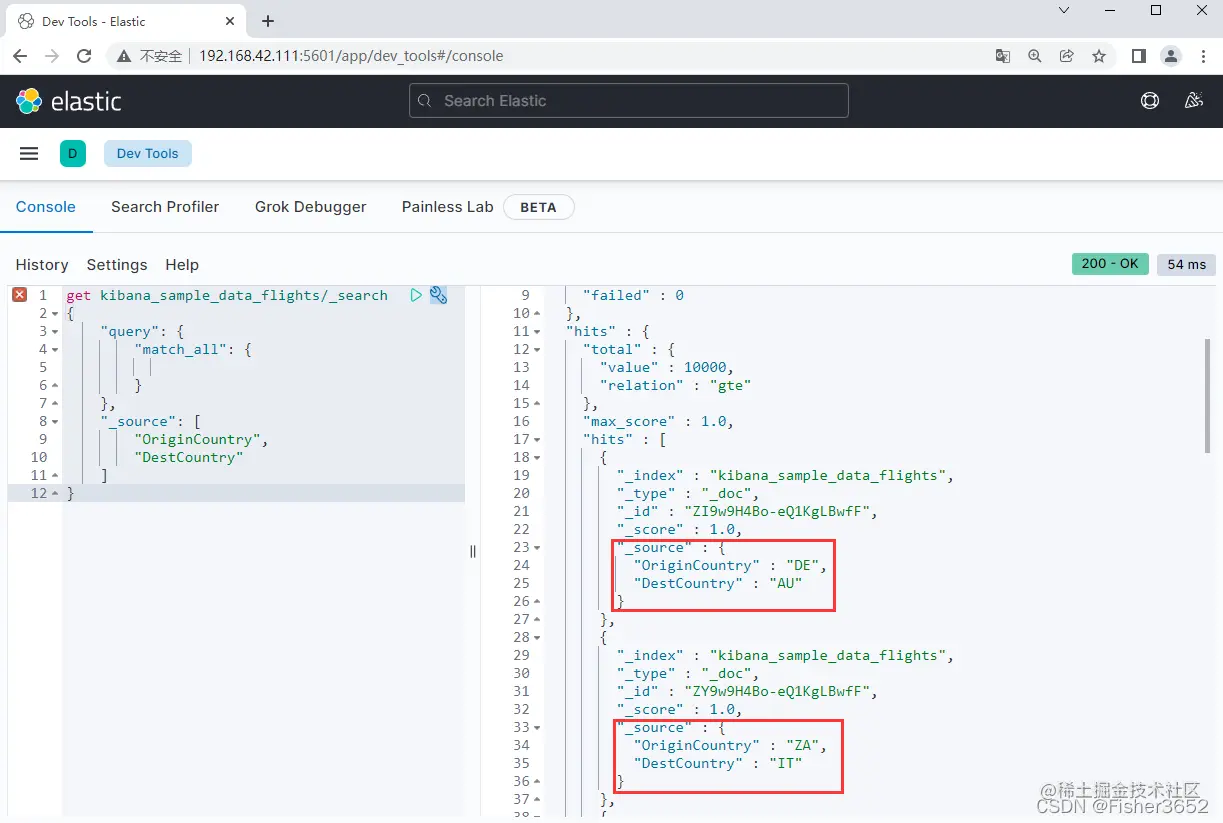Collapse the query block on editor line 3
Image resolution: width=1223 pixels, height=823 pixels.
pyautogui.click(x=55, y=332)
